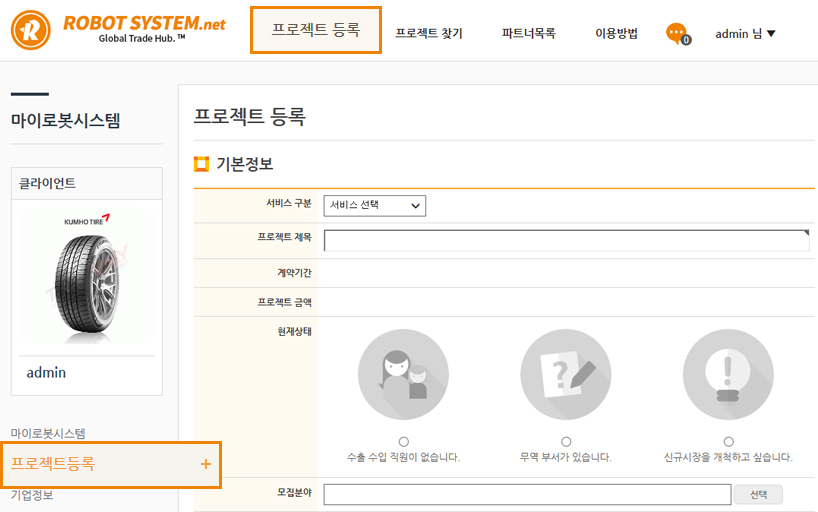Select the 무역 부서가 있습니다 radio button
The height and width of the screenshot is (512, 818).
coord(566,441)
